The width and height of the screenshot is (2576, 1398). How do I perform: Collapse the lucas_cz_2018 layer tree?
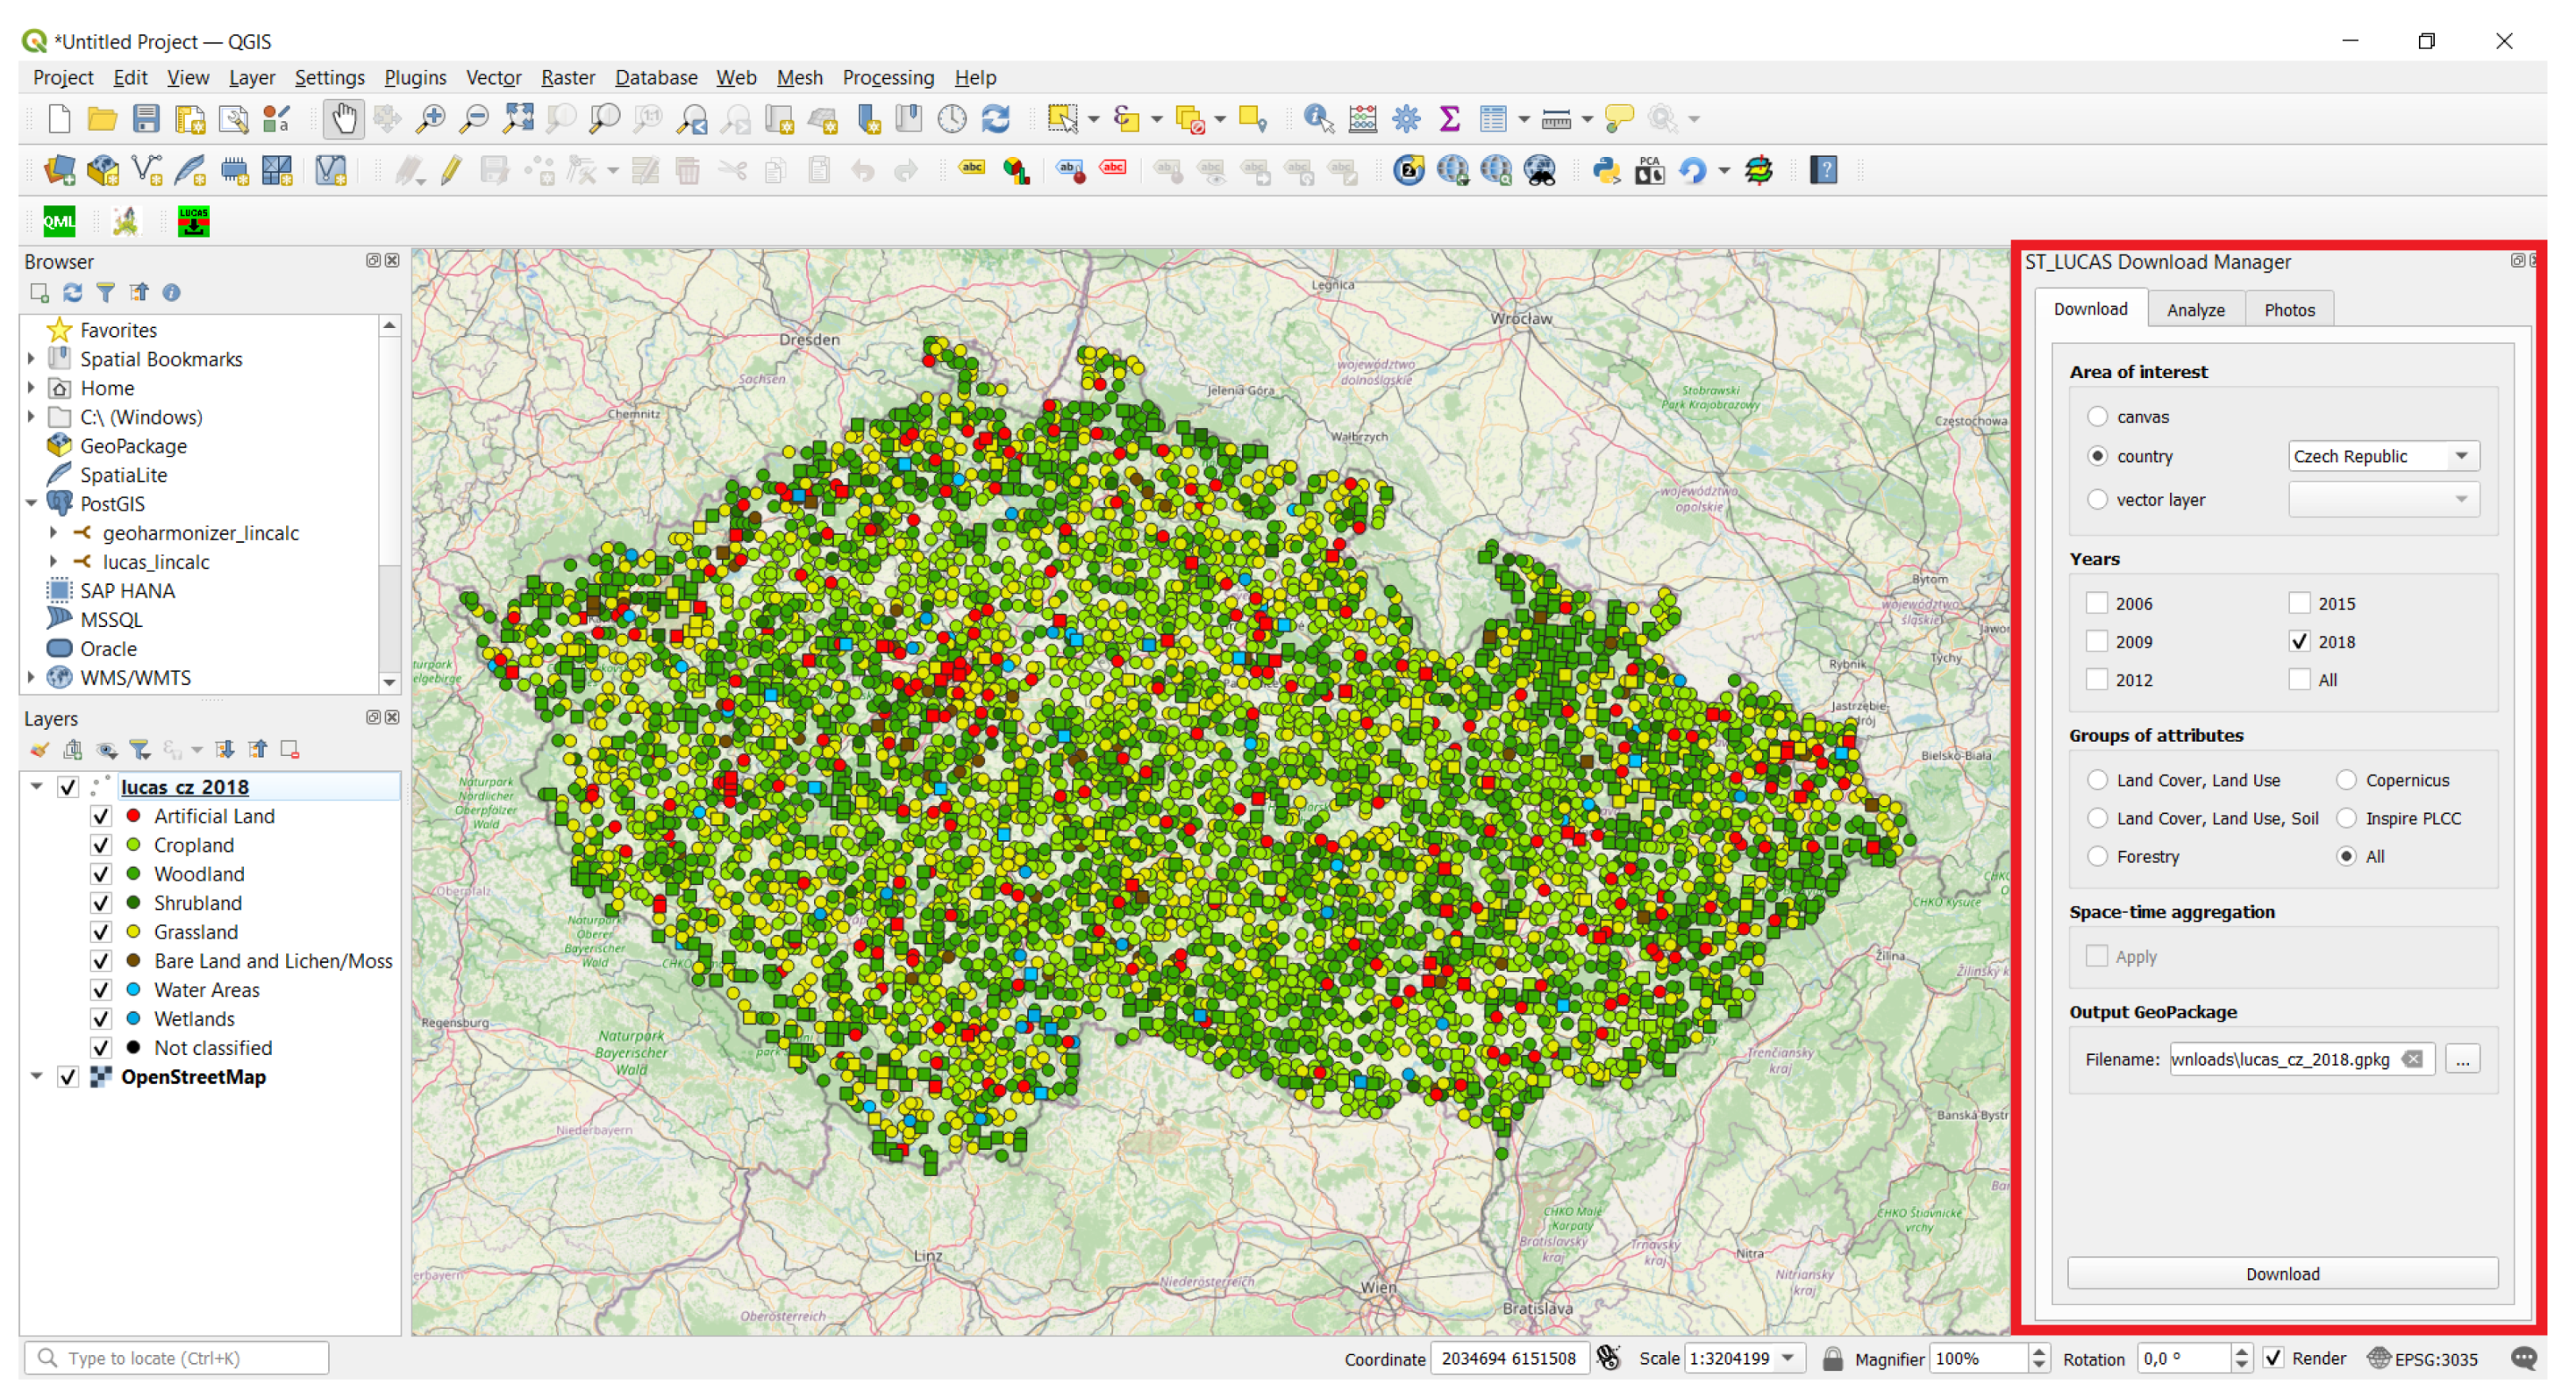click(36, 787)
